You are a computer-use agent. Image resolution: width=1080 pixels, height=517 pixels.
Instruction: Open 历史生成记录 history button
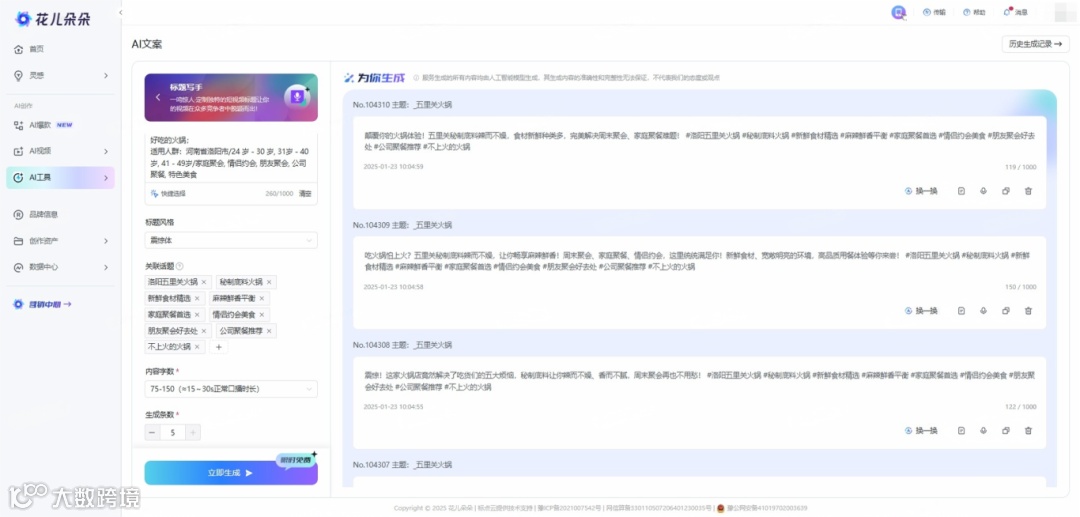[x=1035, y=44]
